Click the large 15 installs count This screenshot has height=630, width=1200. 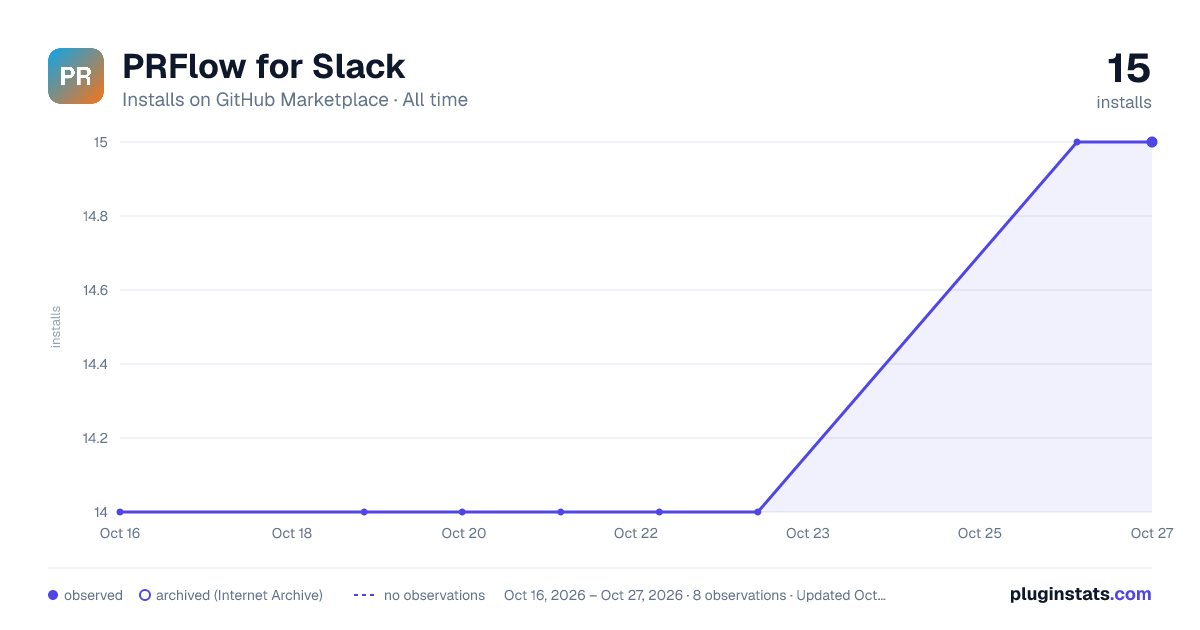point(1129,69)
